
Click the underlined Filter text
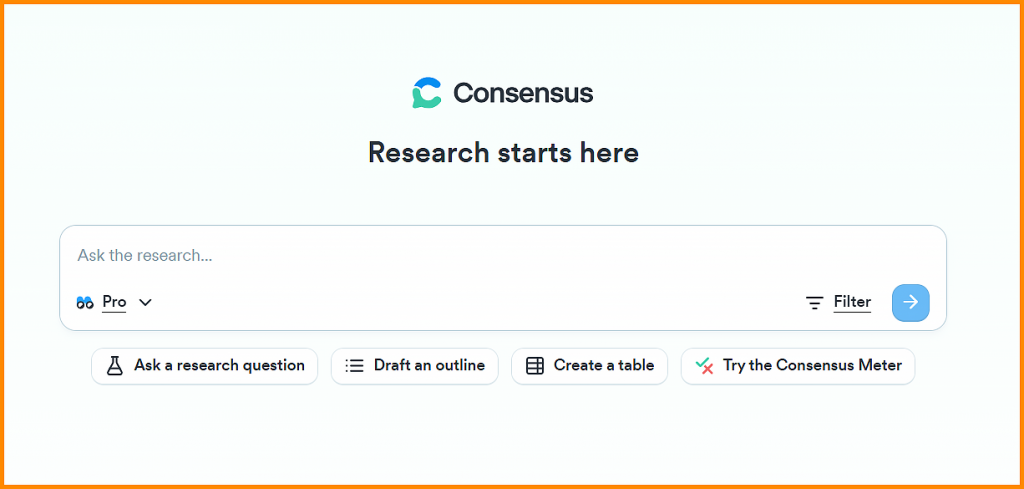point(852,302)
